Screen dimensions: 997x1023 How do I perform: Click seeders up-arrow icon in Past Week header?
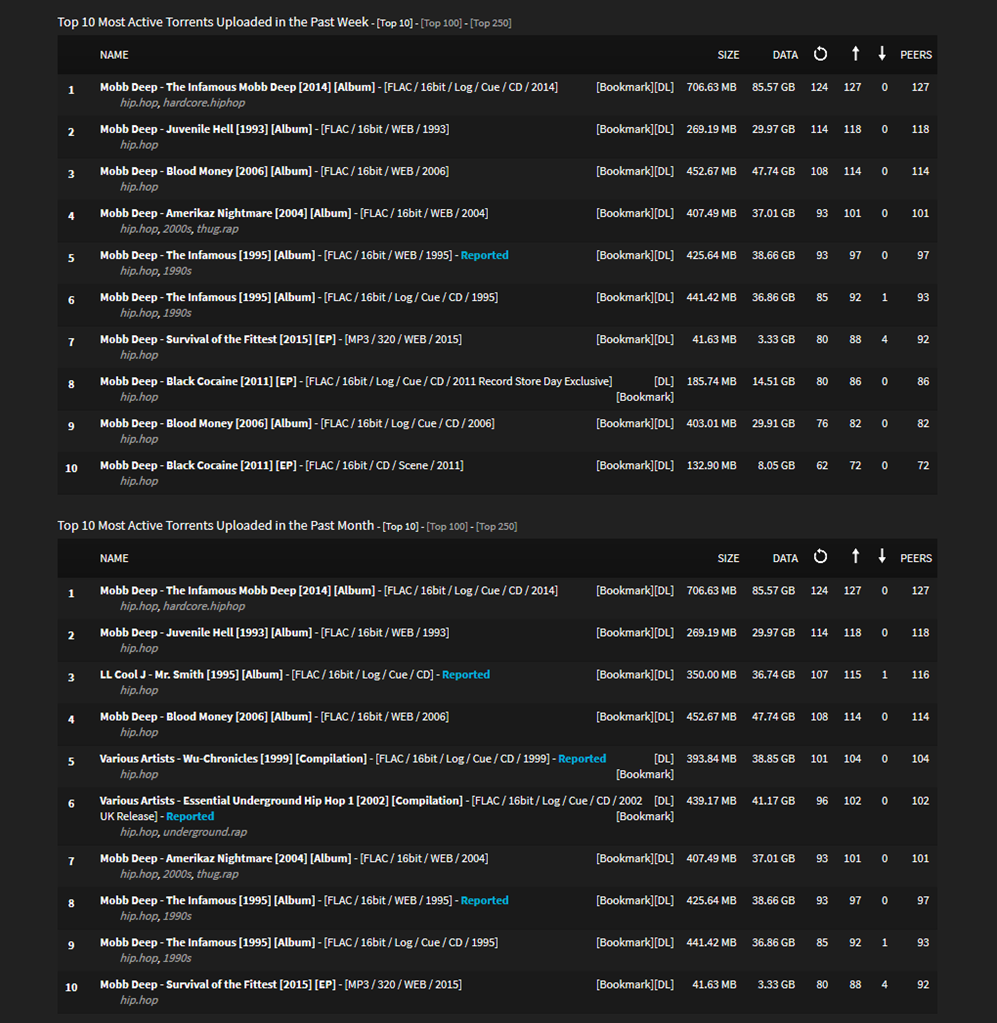coord(855,54)
